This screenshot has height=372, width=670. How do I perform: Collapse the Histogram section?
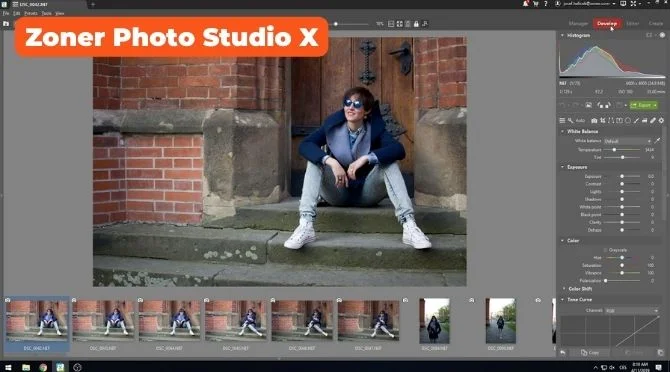point(562,35)
